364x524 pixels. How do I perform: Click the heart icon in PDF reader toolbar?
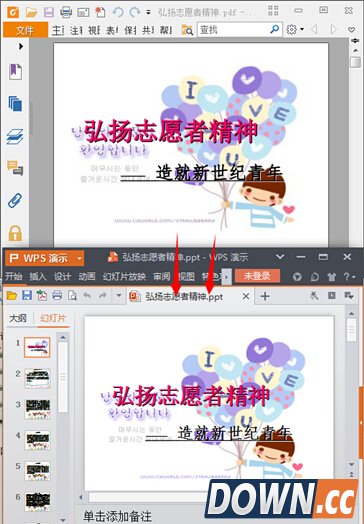point(351,30)
